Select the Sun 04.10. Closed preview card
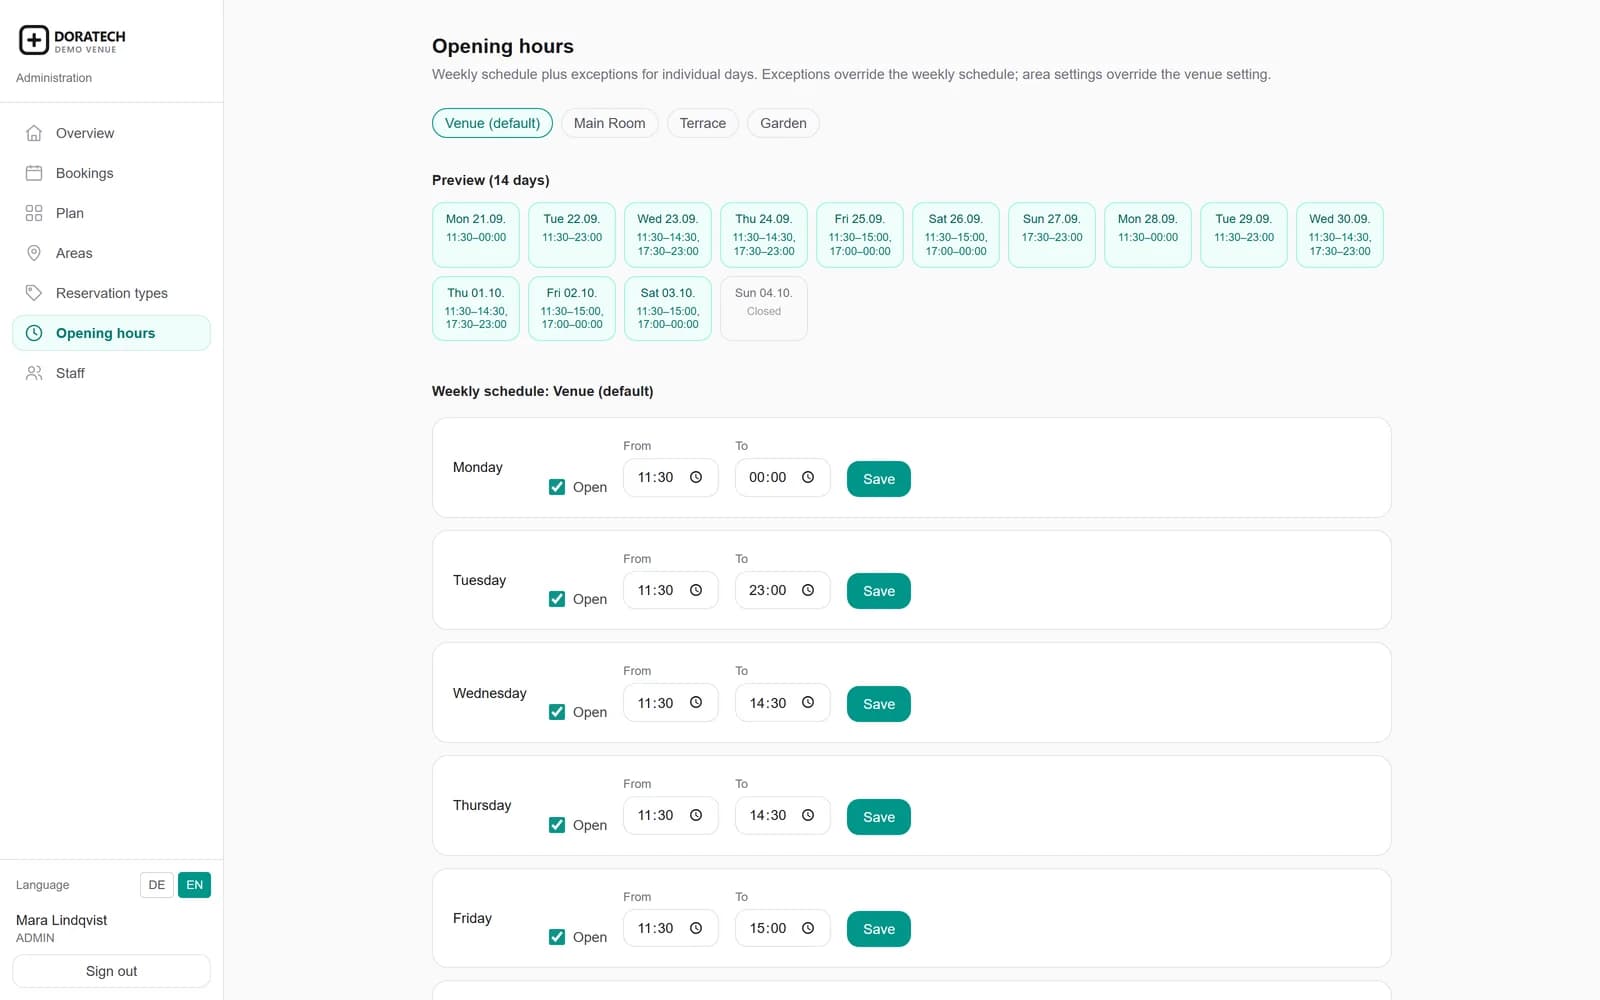Screen dimensions: 1600x1000 click(x=764, y=308)
